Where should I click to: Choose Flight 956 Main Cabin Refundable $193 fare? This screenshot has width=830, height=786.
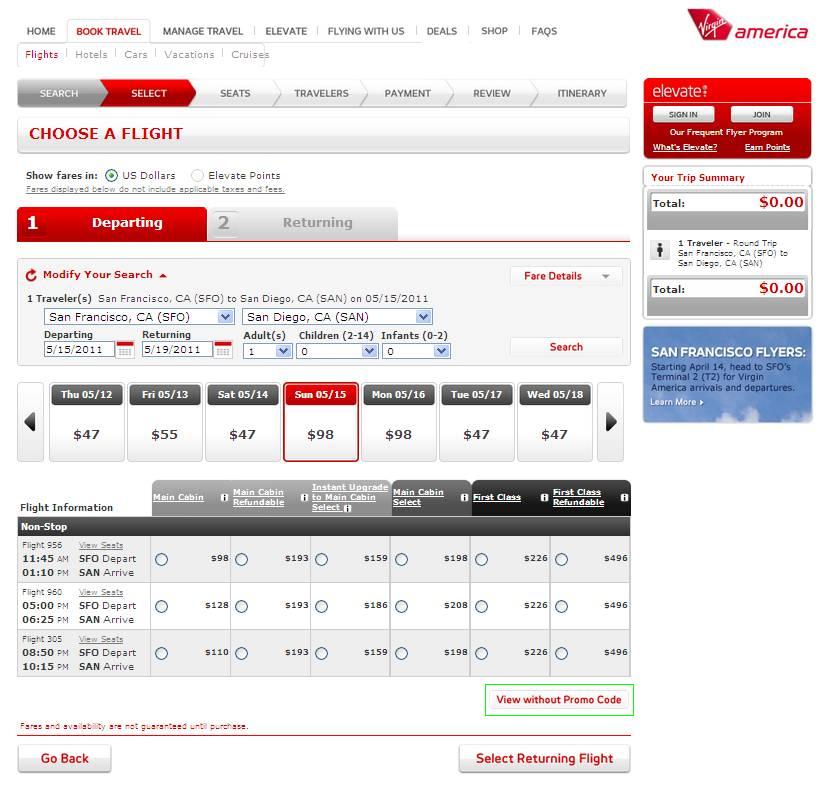coord(241,559)
